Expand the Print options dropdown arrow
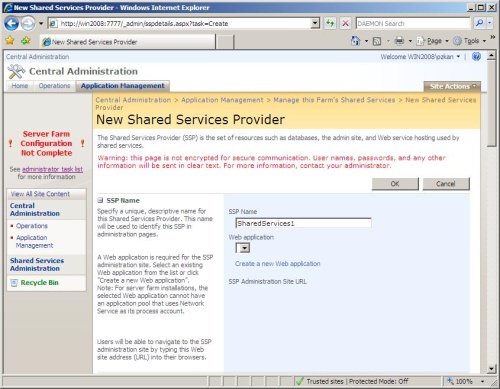Image resolution: width=500 pixels, height=389 pixels. point(410,41)
